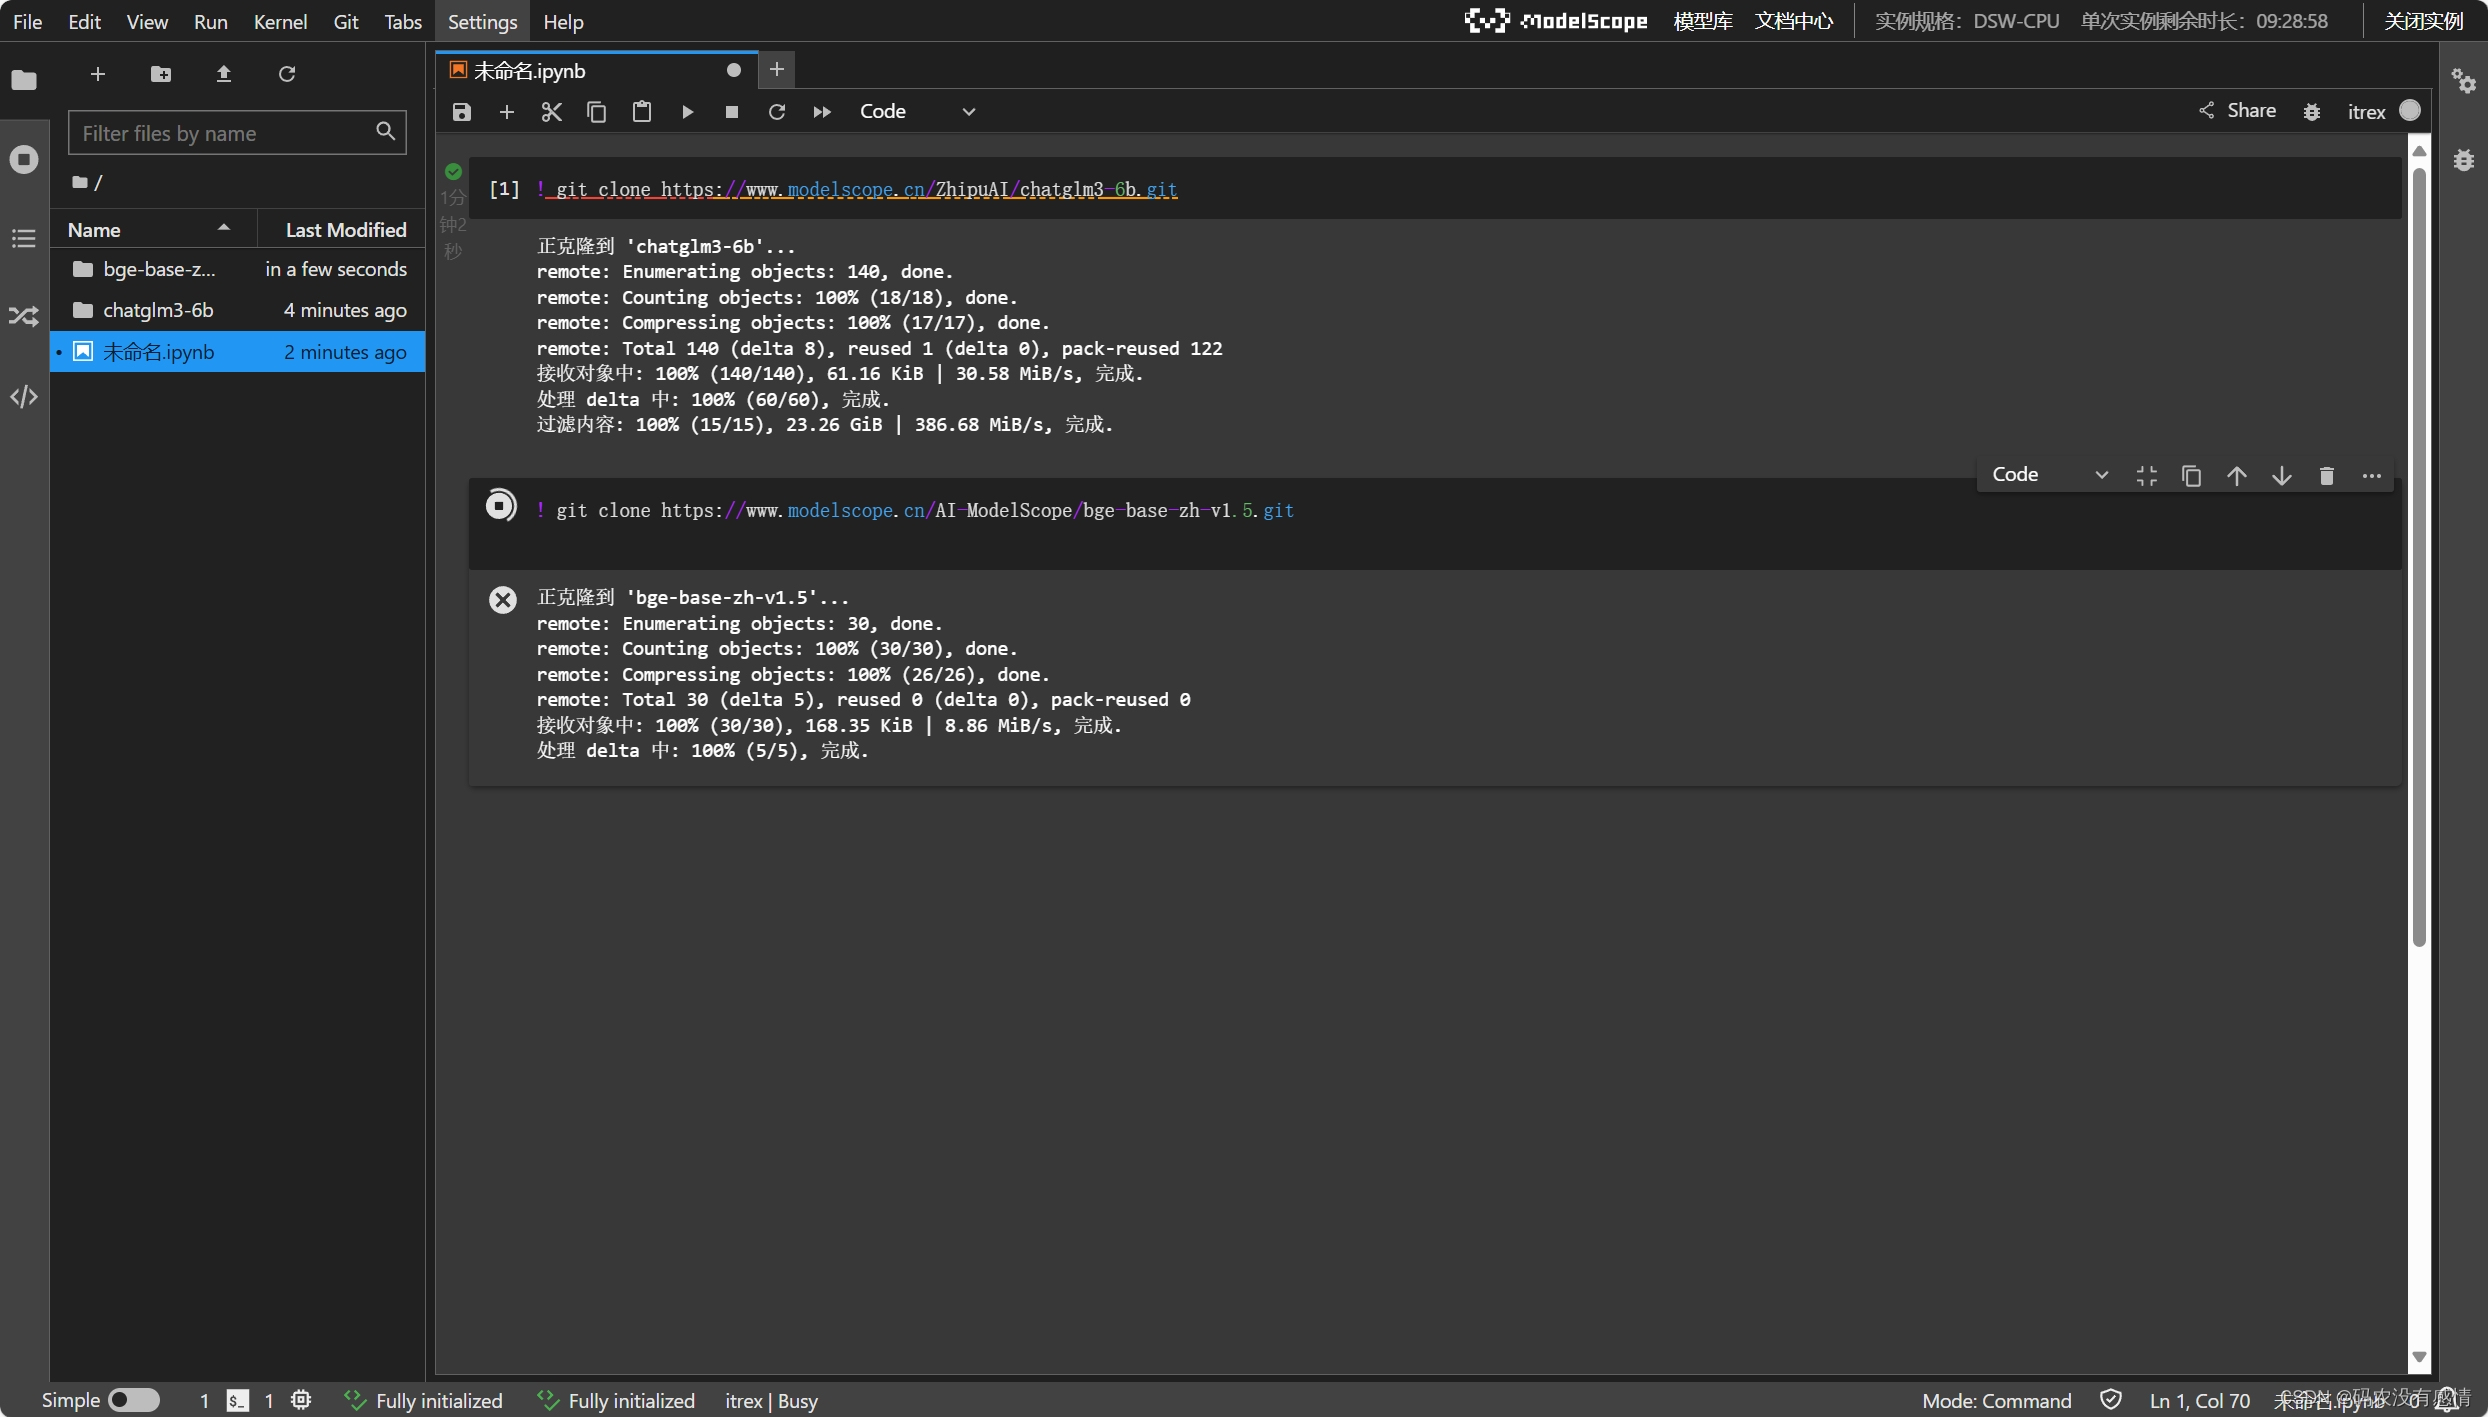Click the kernel status circle indicator
2488x1417 pixels.
2410,111
